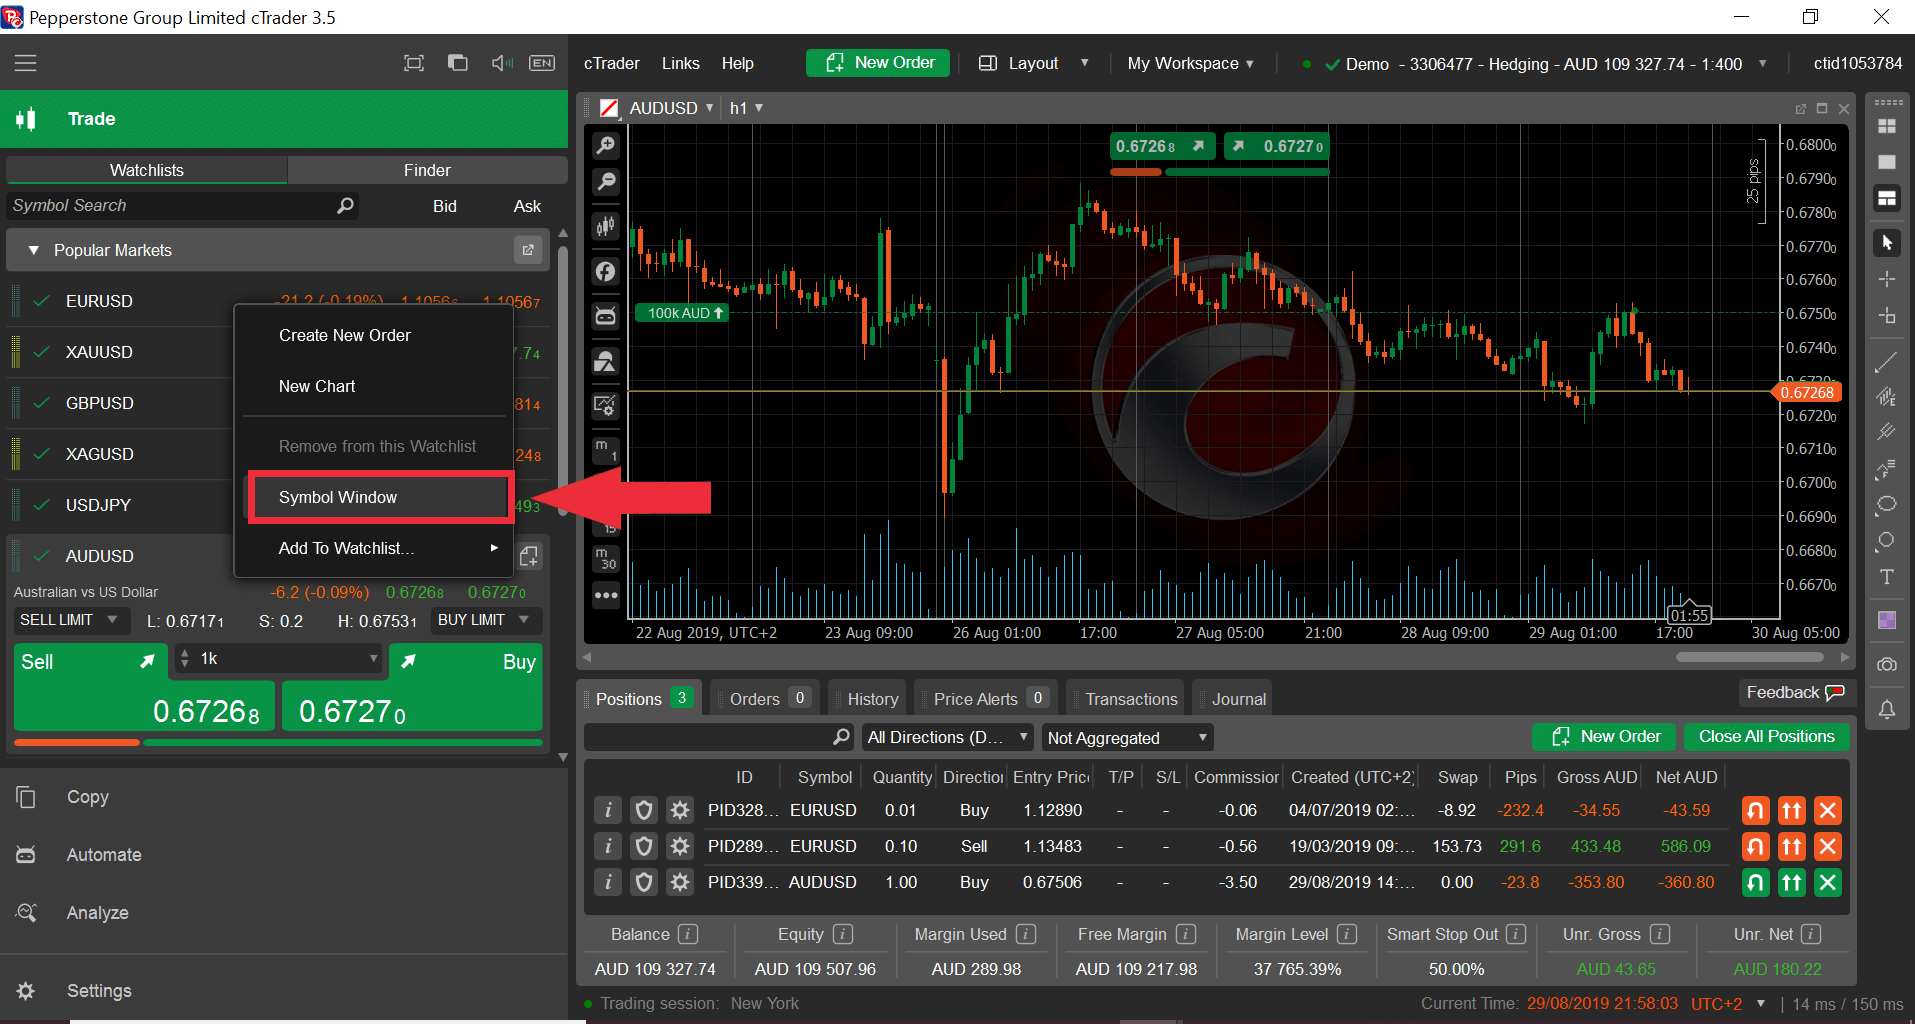
Task: Toggle GBPUSD watchlist checkmark
Action: click(x=42, y=403)
